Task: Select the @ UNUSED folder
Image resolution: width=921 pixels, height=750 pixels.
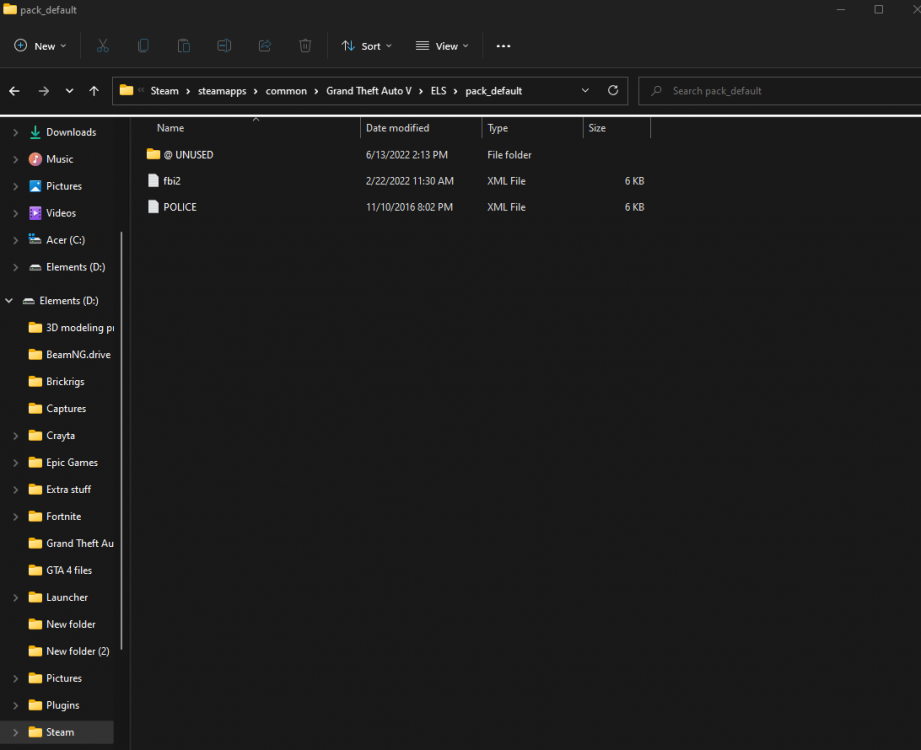Action: 188,155
